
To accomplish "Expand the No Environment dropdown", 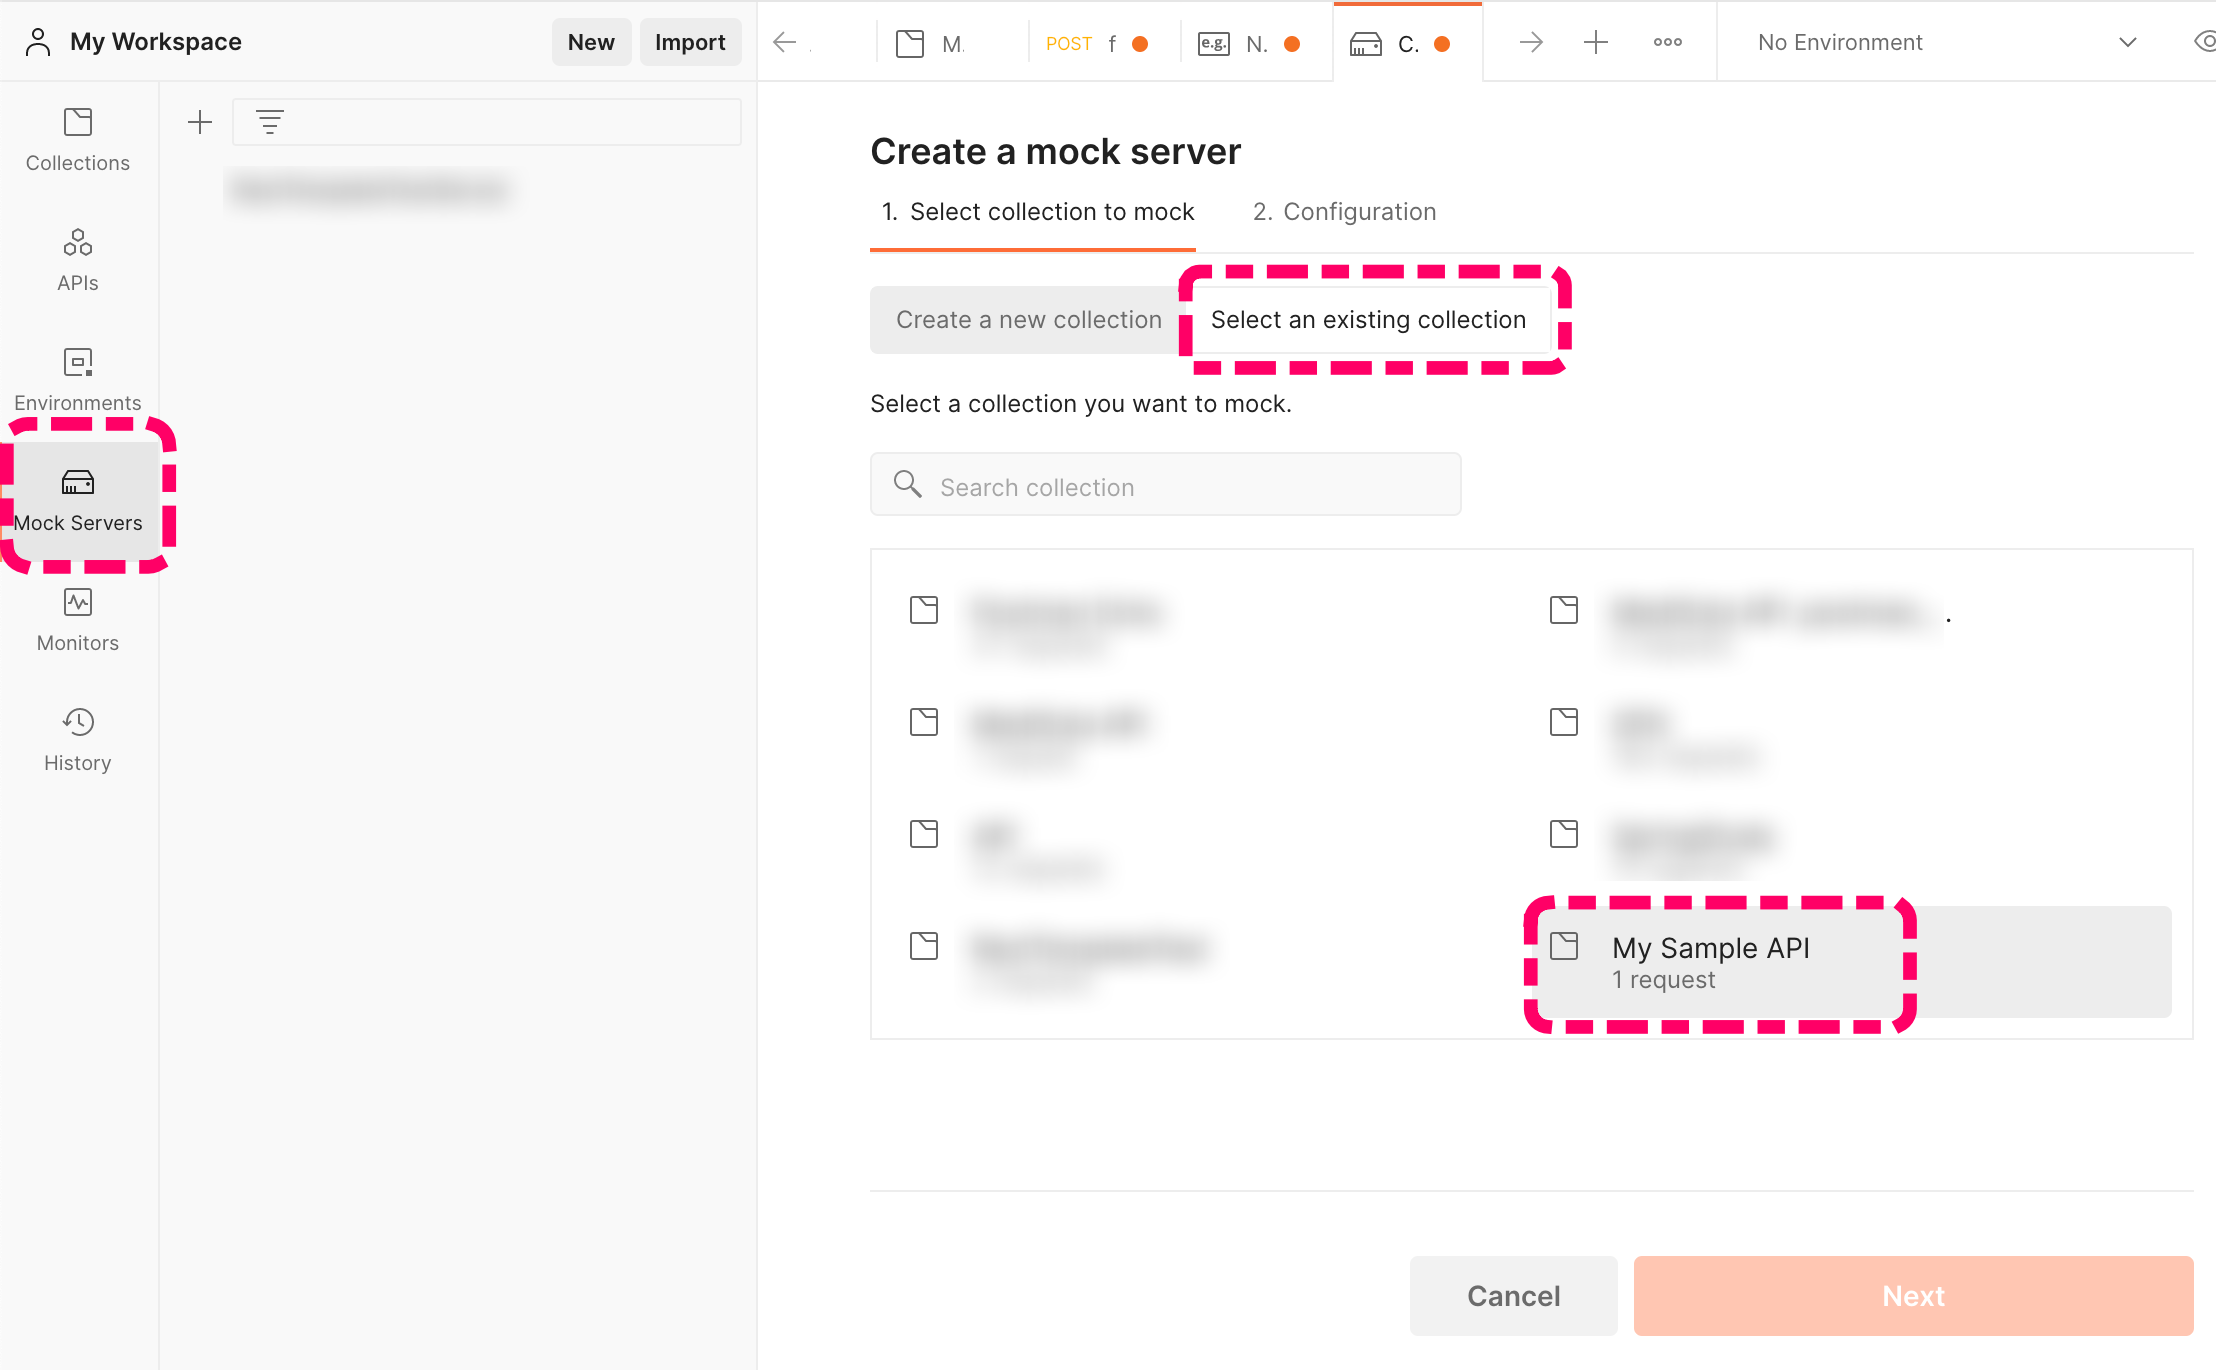I will point(2127,42).
